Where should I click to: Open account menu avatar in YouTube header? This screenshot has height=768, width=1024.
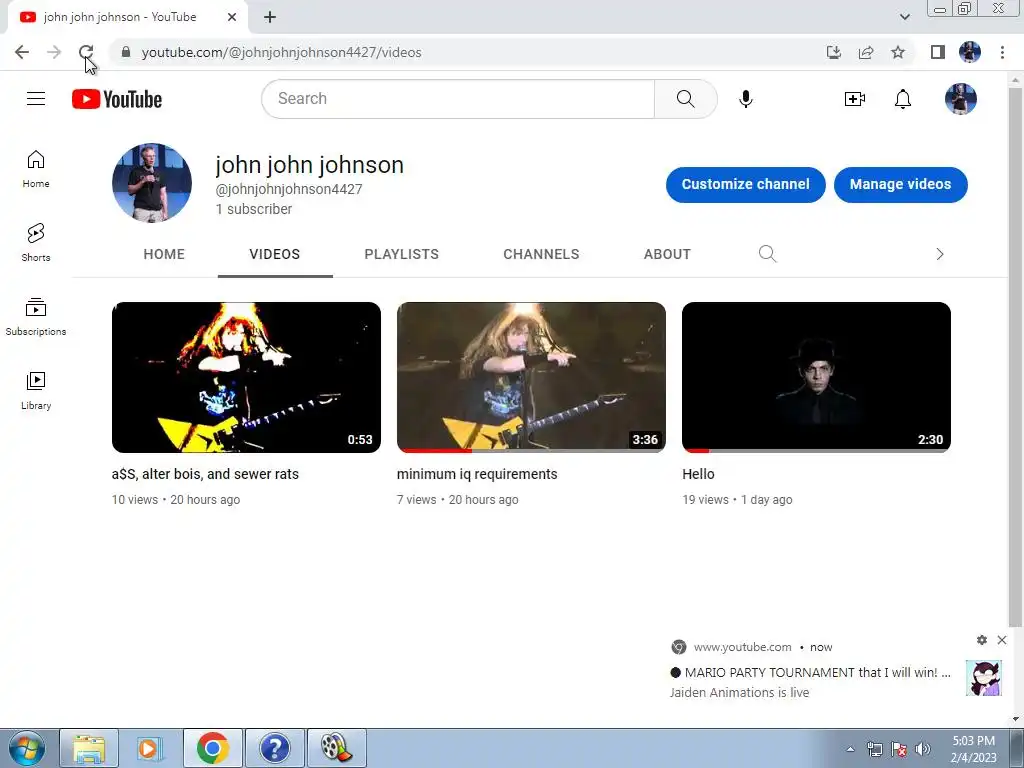tap(961, 99)
